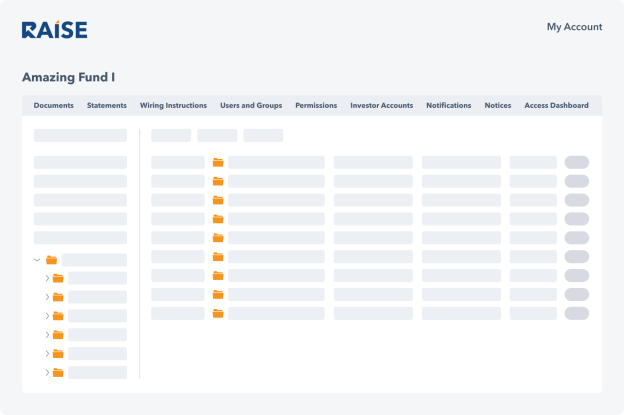Open the My Account link
The width and height of the screenshot is (624, 415).
(x=574, y=27)
